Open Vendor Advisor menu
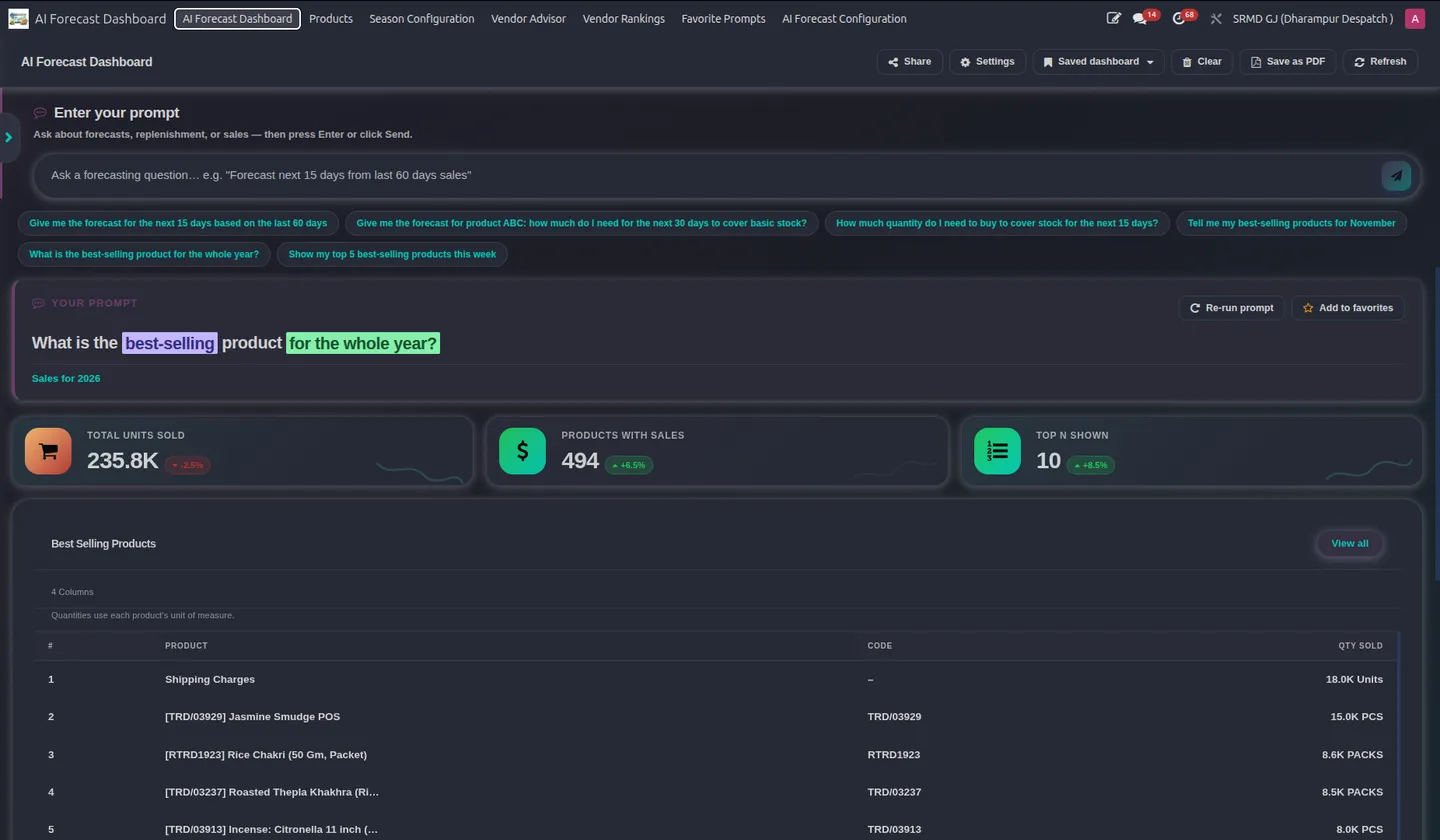 pos(528,19)
